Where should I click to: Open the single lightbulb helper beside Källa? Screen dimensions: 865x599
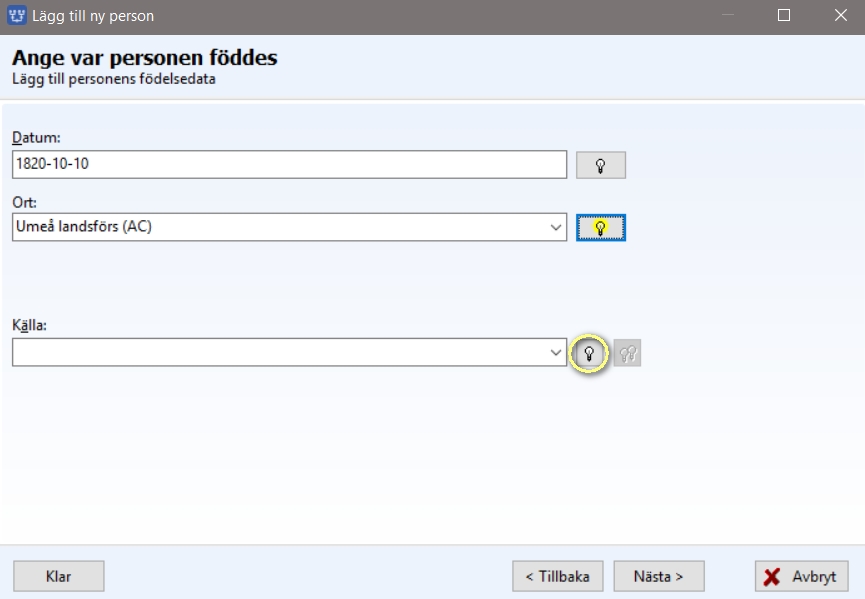[x=589, y=353]
